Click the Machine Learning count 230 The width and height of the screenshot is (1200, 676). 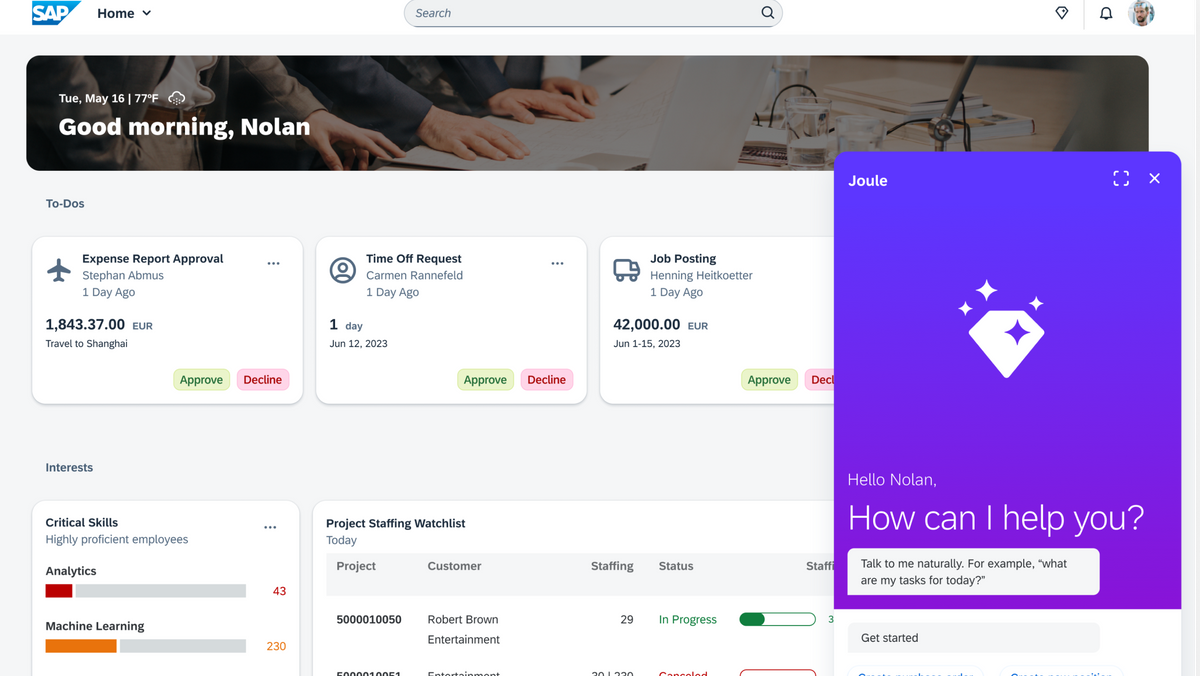coord(276,646)
